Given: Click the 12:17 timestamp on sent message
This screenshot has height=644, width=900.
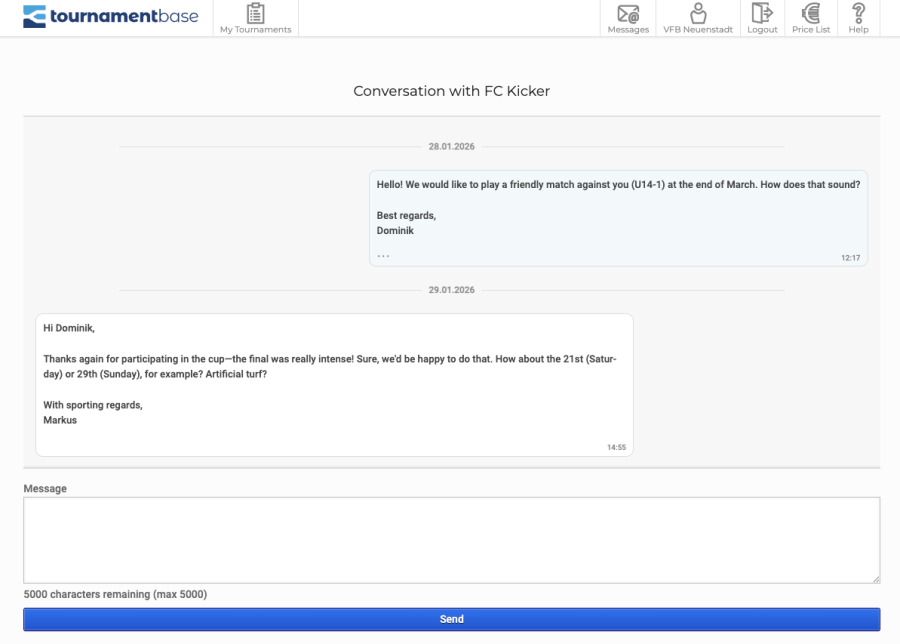Looking at the screenshot, I should (x=850, y=258).
